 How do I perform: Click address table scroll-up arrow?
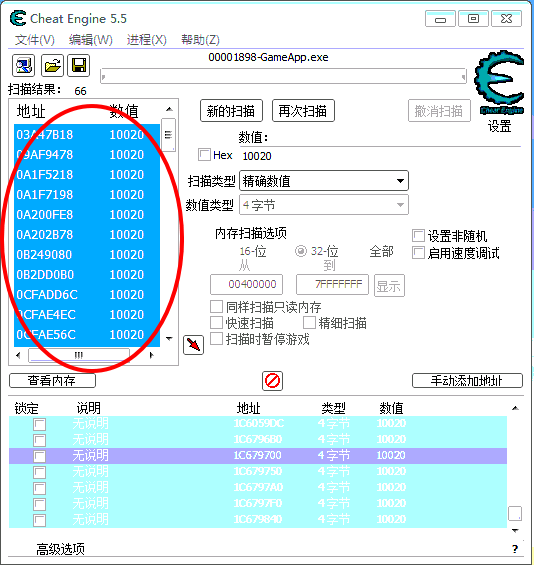515,408
